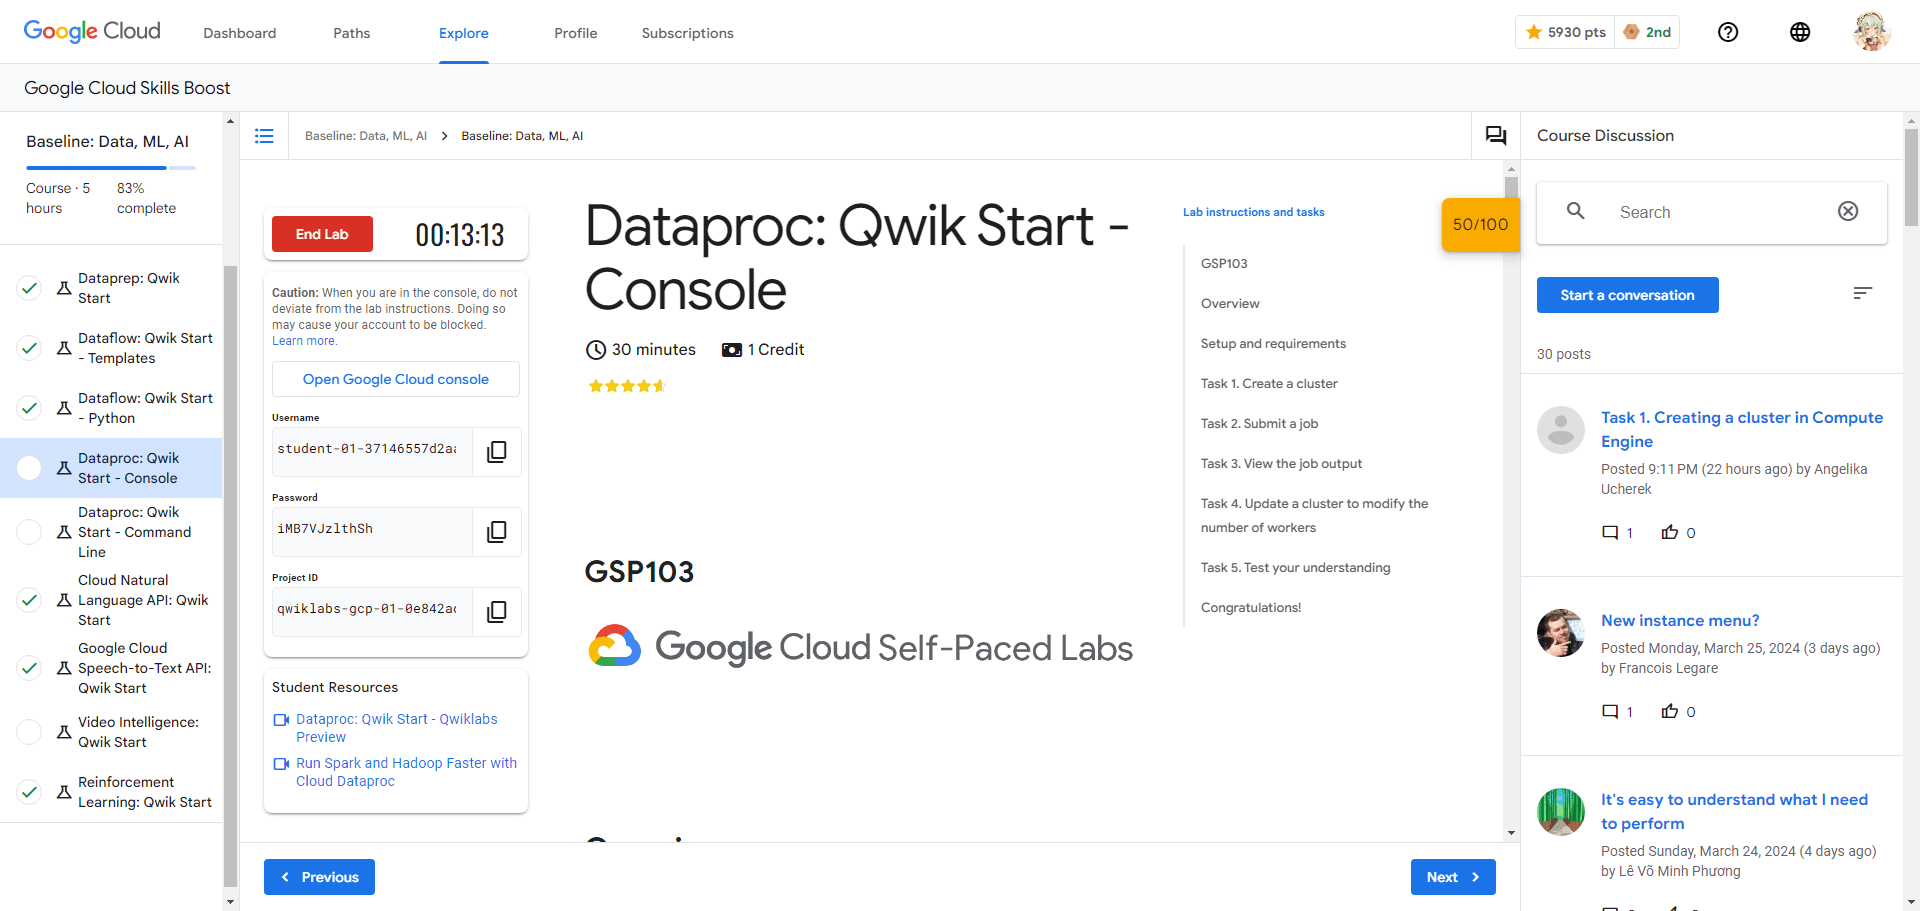Click the Google Cloud logo
This screenshot has width=1920, height=911.
[92, 32]
